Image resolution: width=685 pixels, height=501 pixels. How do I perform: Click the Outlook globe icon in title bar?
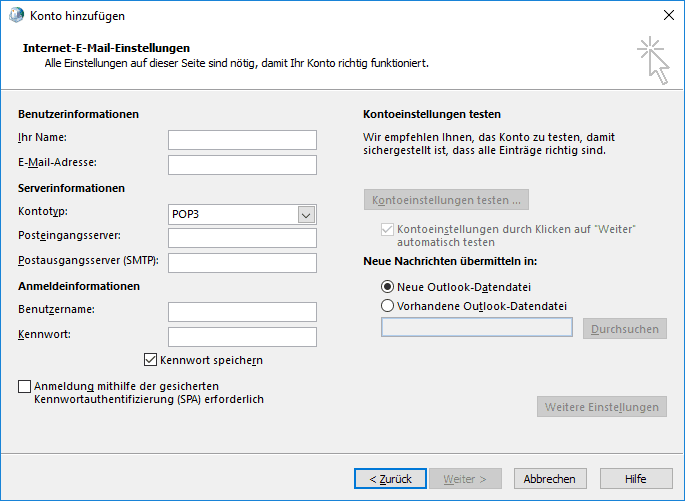pyautogui.click(x=14, y=15)
